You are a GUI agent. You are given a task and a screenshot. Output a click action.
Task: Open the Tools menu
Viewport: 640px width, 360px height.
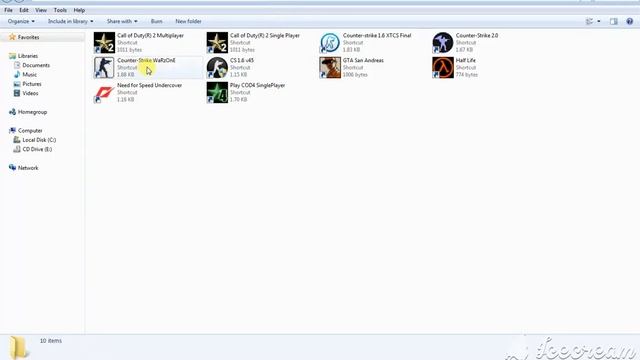coord(60,10)
